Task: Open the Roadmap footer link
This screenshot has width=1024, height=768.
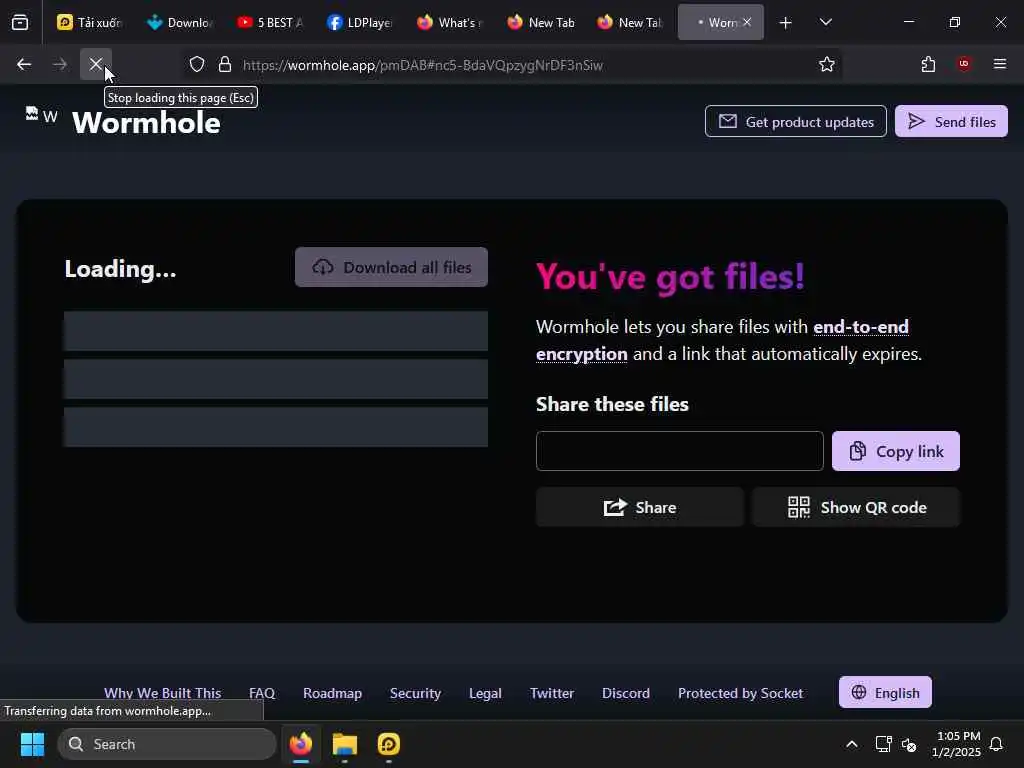Action: pos(332,693)
